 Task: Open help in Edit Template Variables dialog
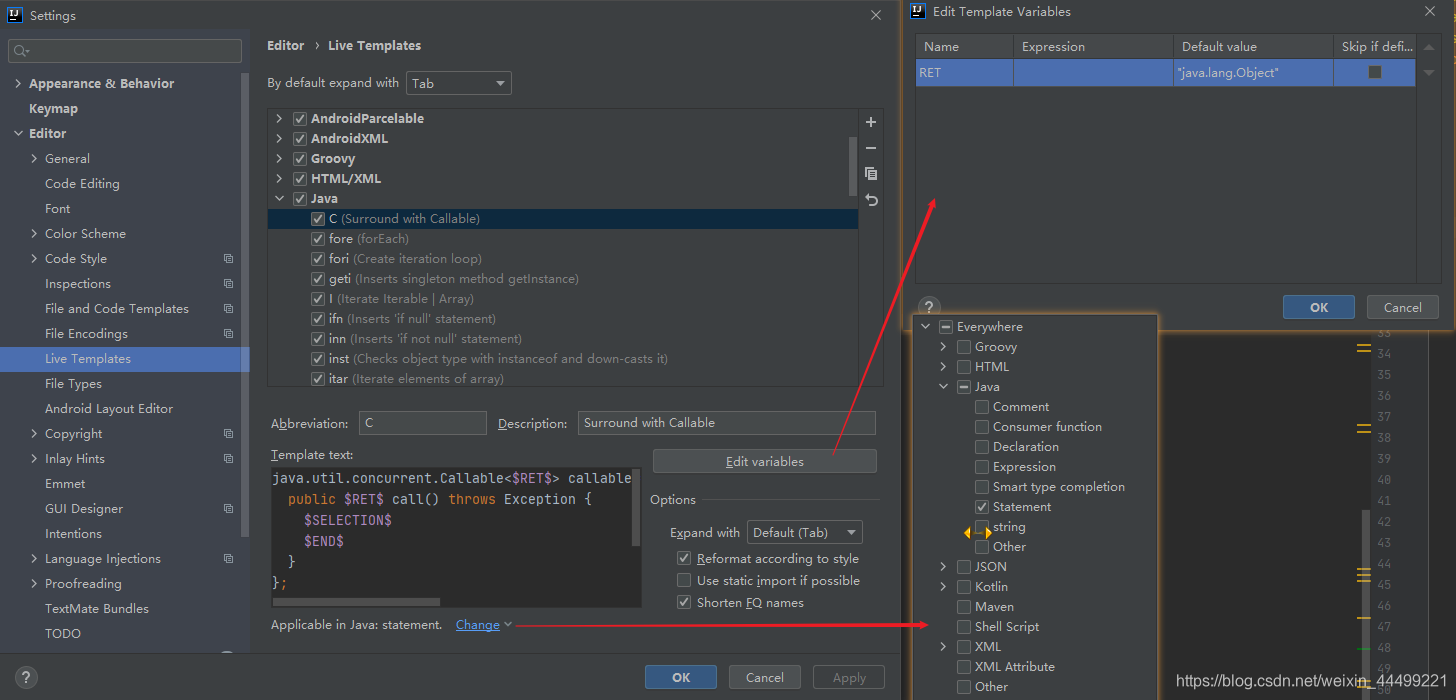pos(929,307)
